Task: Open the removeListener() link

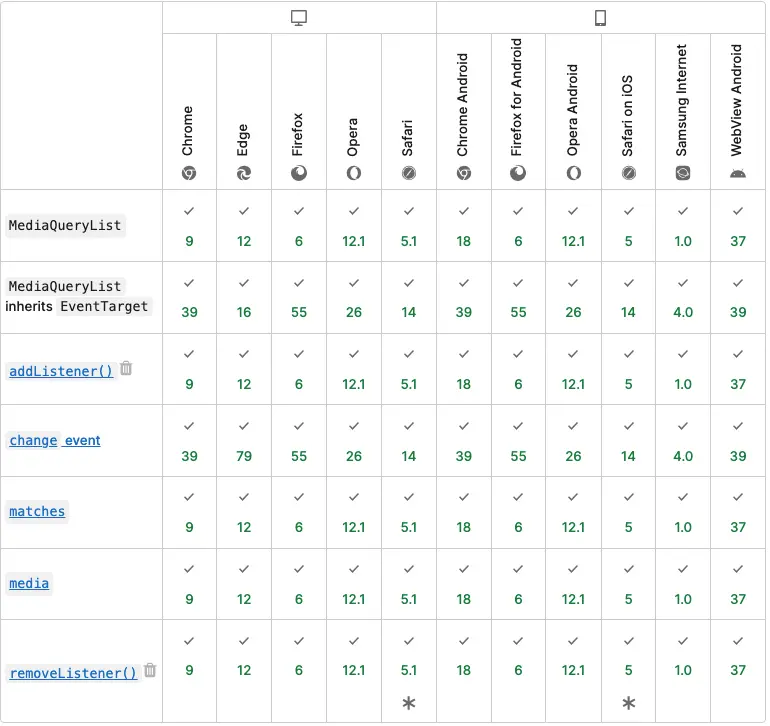Action: click(73, 673)
